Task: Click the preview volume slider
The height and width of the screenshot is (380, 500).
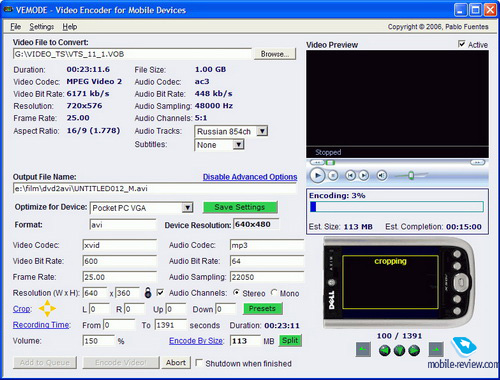Action: (x=411, y=175)
